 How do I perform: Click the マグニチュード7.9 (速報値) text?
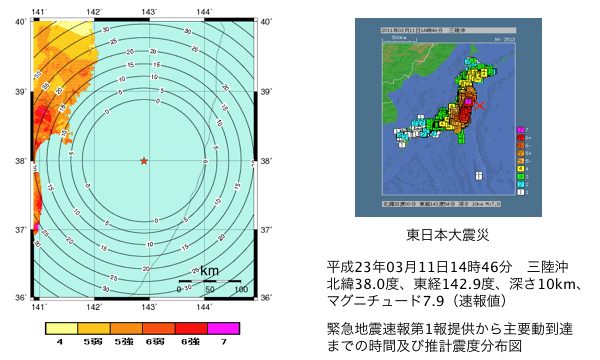417,301
